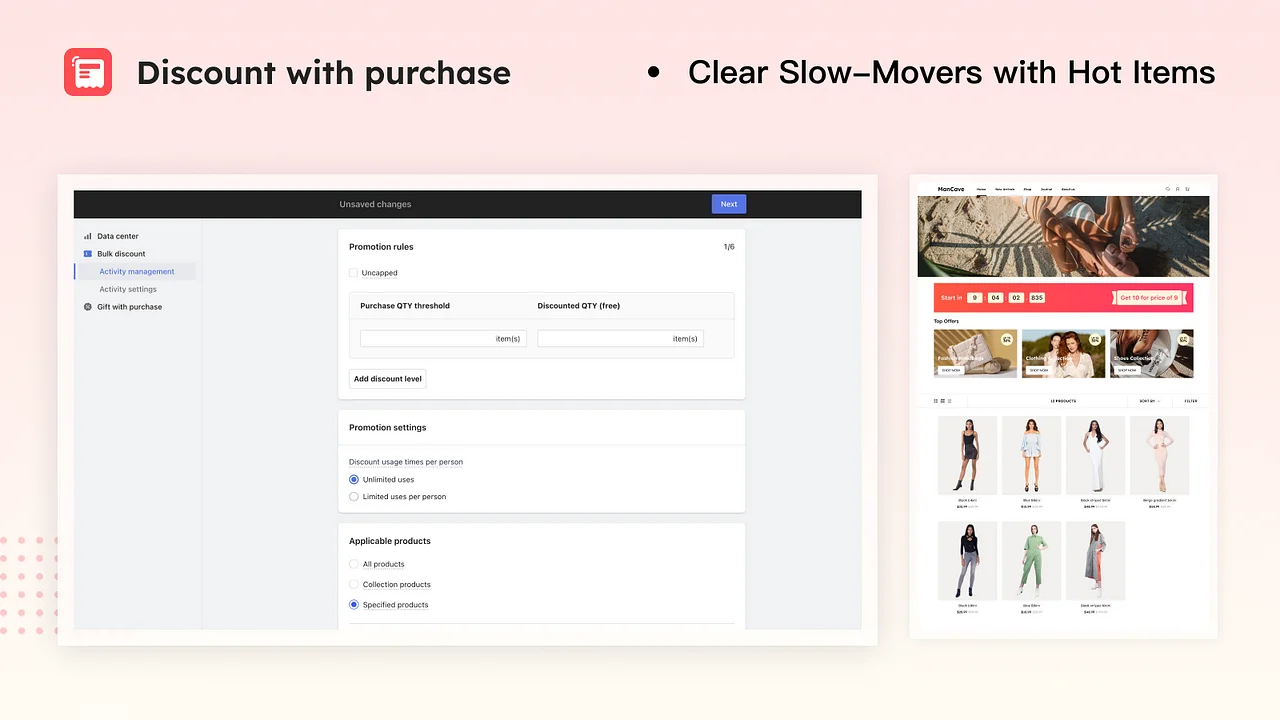Click the red app logo icon

(88, 72)
